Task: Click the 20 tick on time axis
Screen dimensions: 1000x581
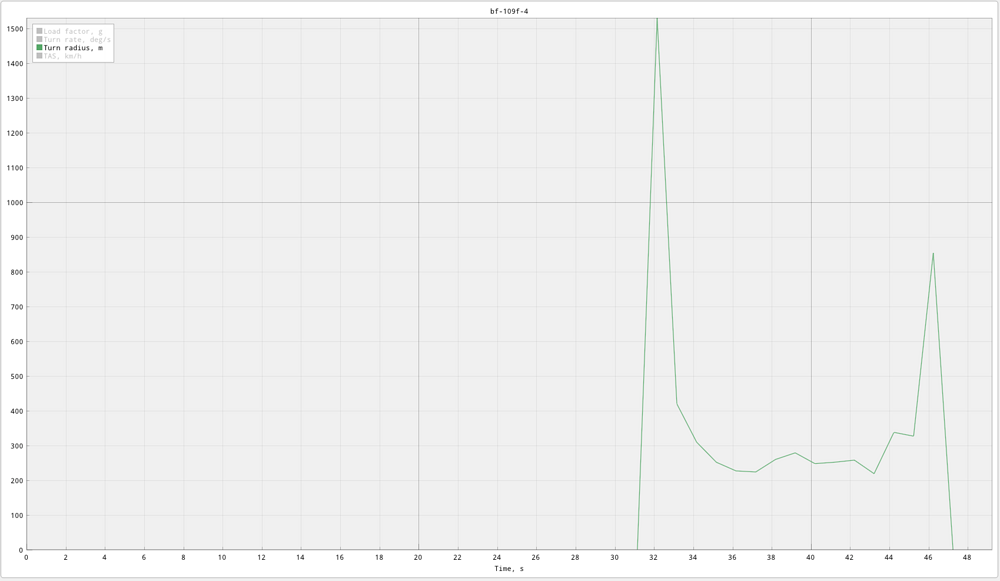Action: [x=418, y=558]
